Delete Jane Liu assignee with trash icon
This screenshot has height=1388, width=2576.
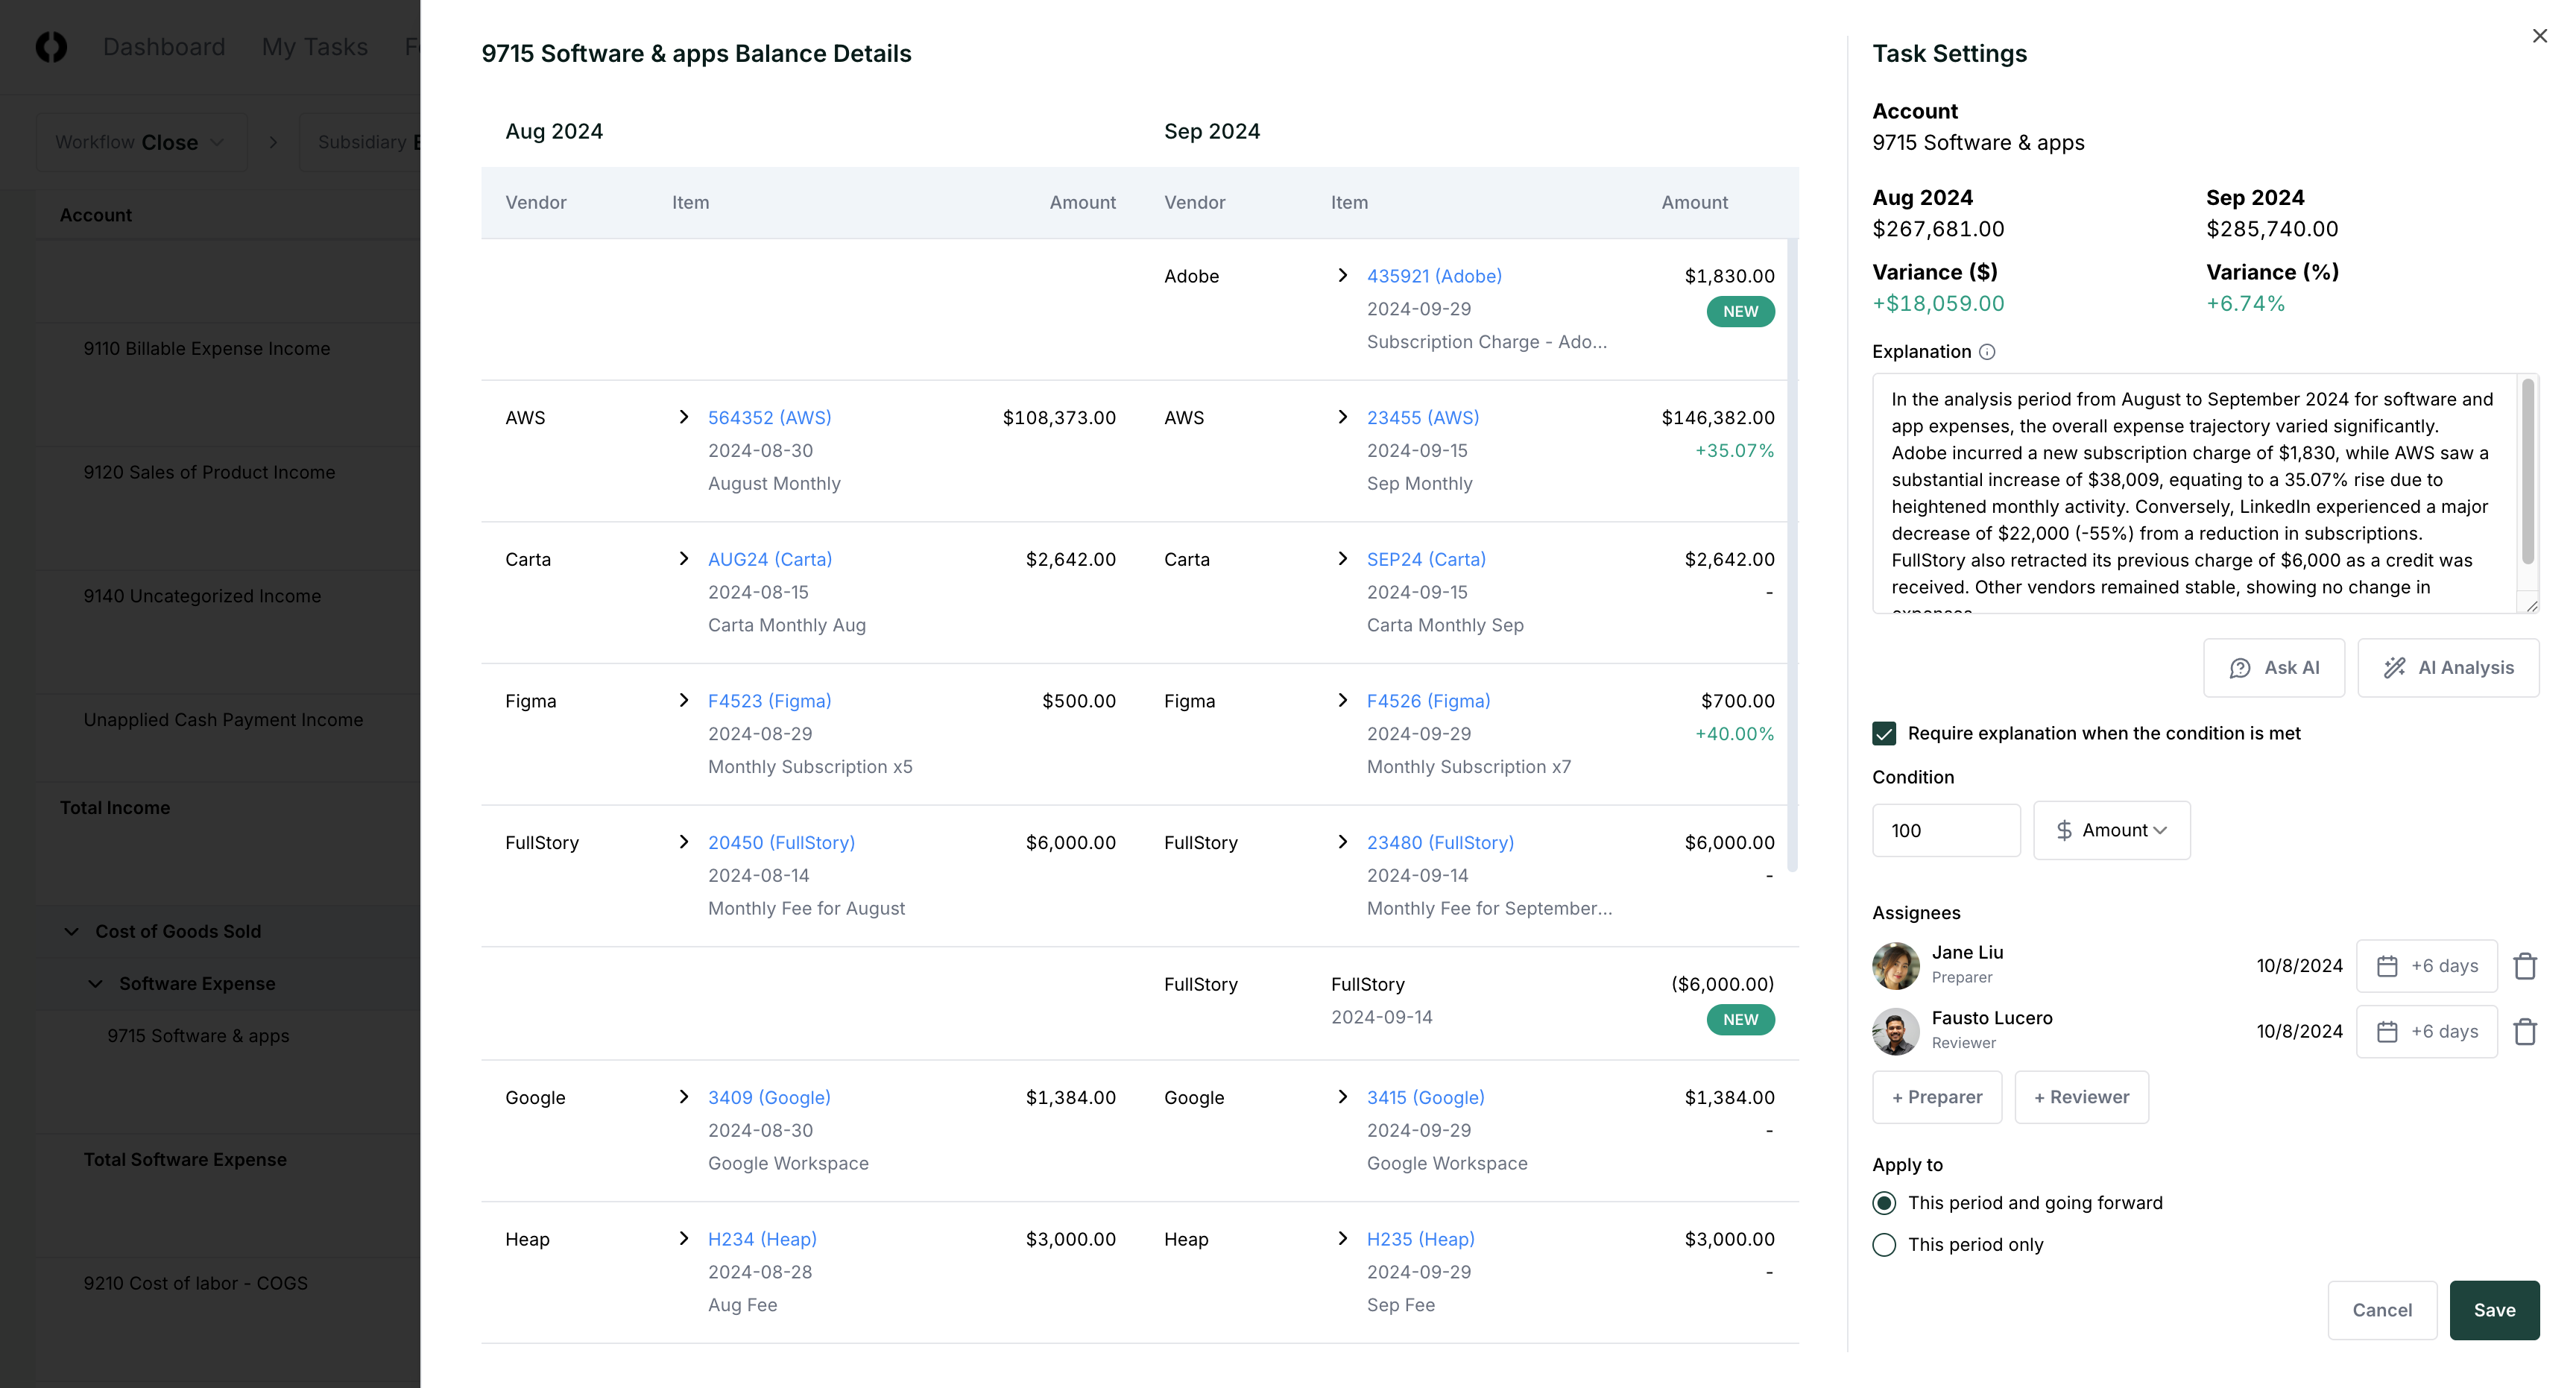(2525, 966)
